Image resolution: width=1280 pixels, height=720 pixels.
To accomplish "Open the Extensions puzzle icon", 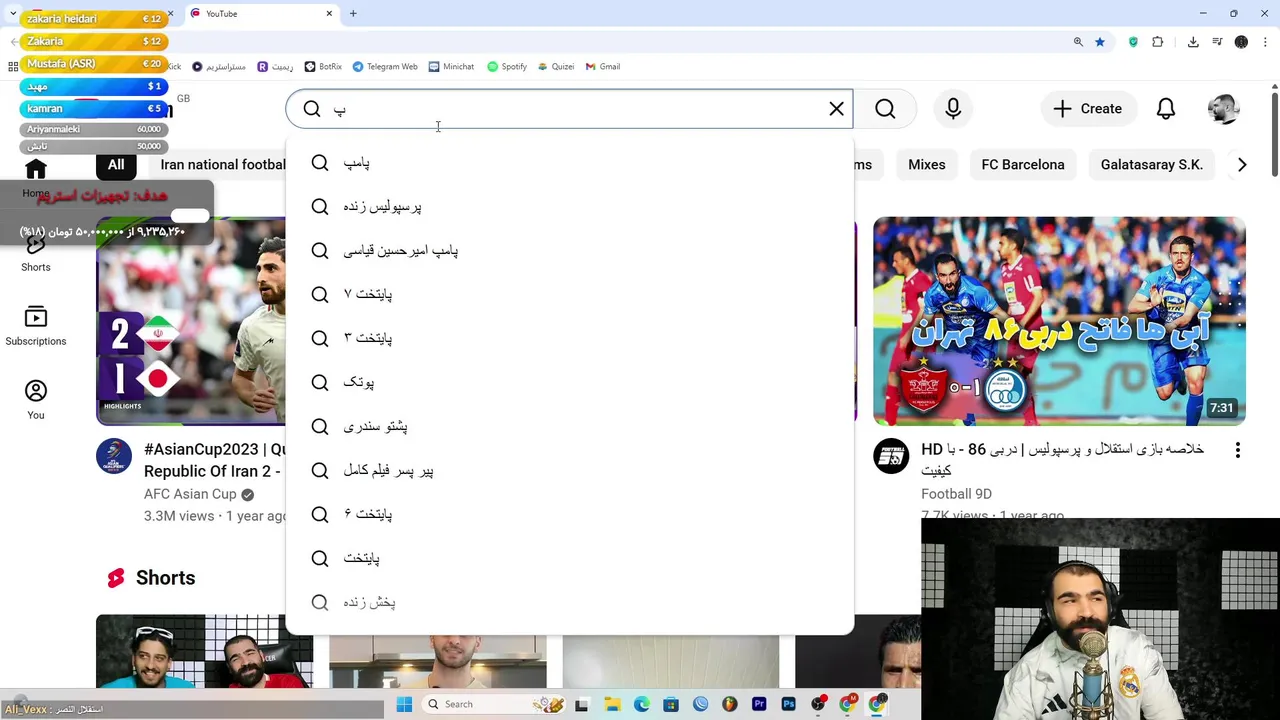I will tap(1158, 42).
